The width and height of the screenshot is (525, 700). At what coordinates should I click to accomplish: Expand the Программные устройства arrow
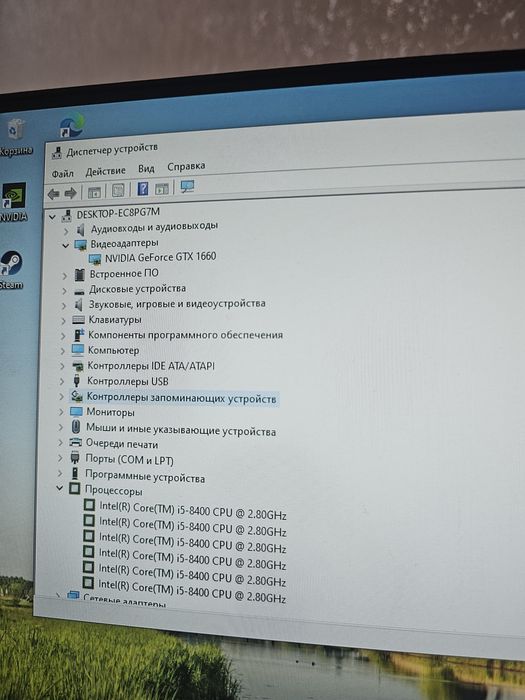pos(60,473)
